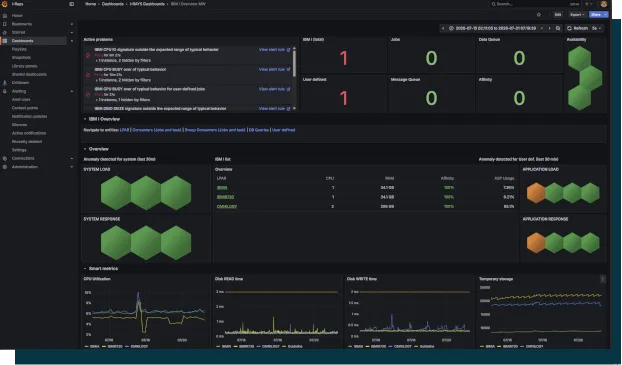Click the Dashboards grid icon in sidebar
The height and width of the screenshot is (365, 622).
[5, 40]
